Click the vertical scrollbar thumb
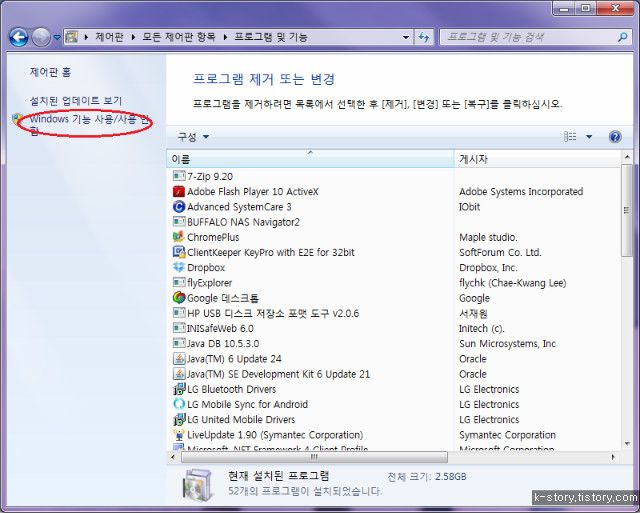Screen dimensions: 640x513 pos(627,210)
